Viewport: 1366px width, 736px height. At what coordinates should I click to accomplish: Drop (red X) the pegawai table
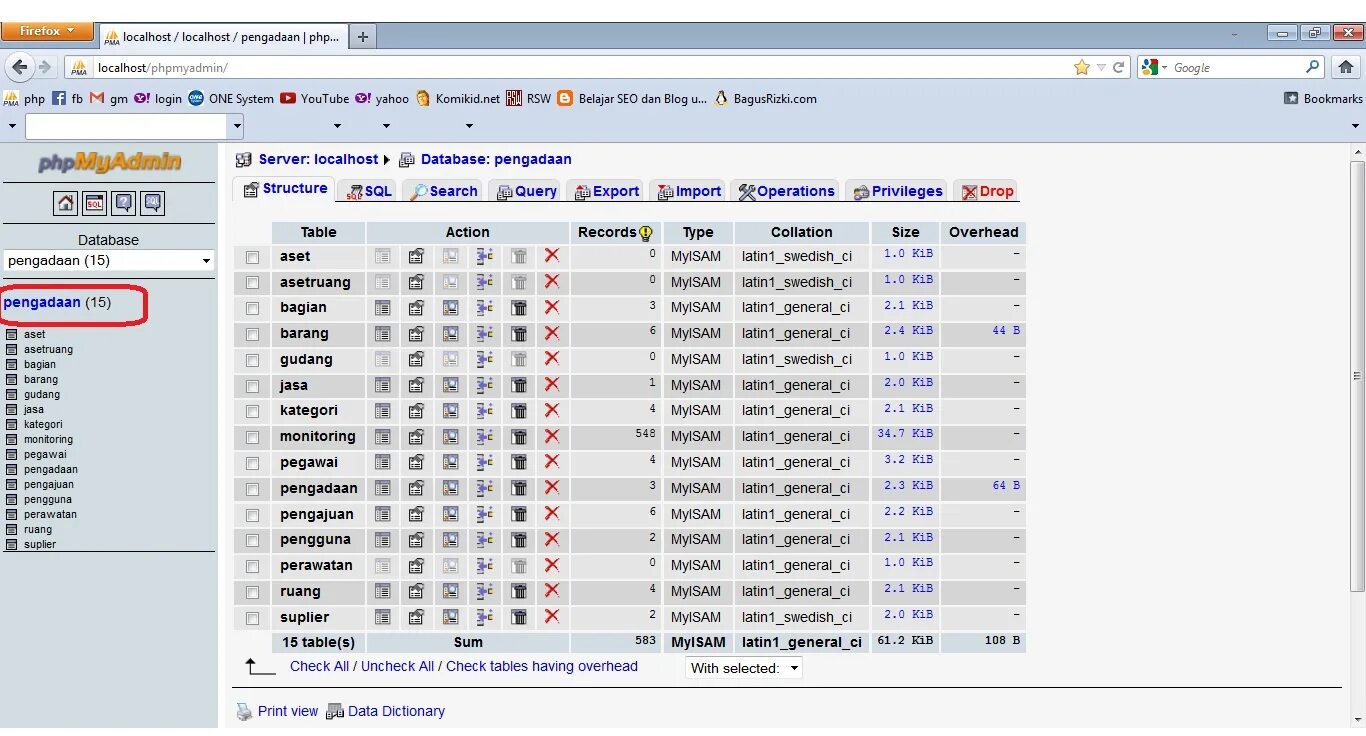click(552, 462)
